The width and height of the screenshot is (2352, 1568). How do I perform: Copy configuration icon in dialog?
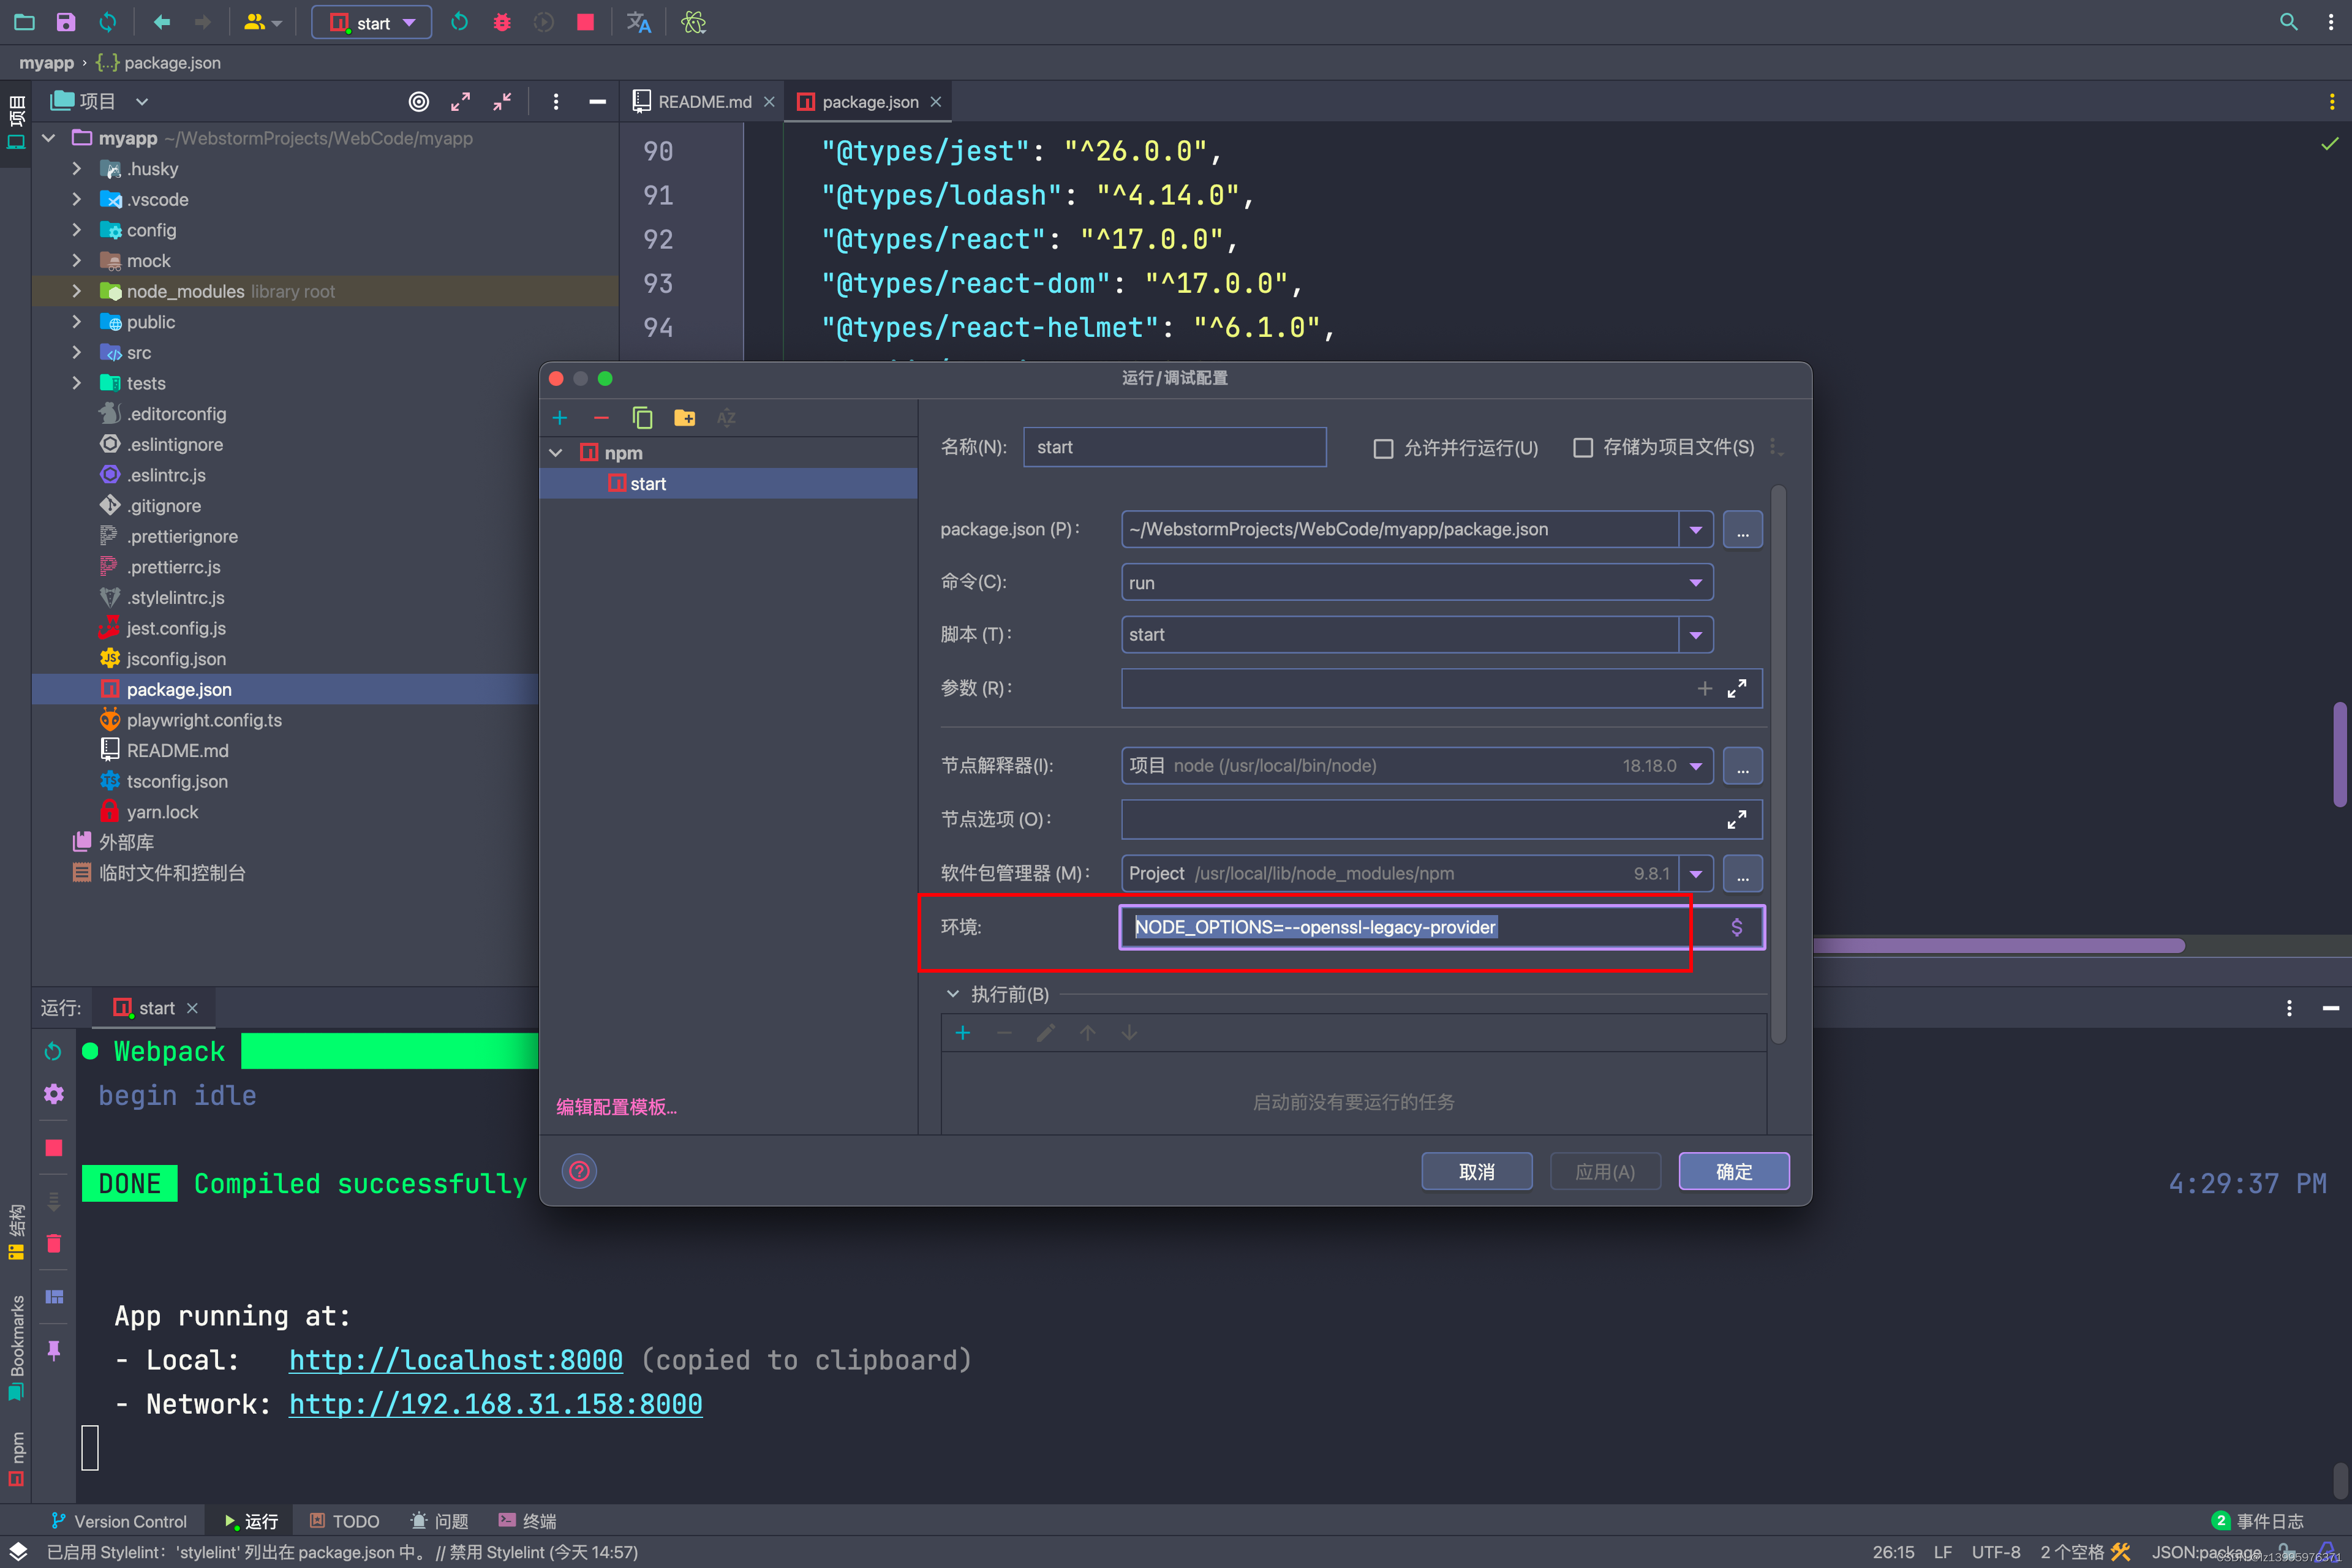[x=642, y=418]
